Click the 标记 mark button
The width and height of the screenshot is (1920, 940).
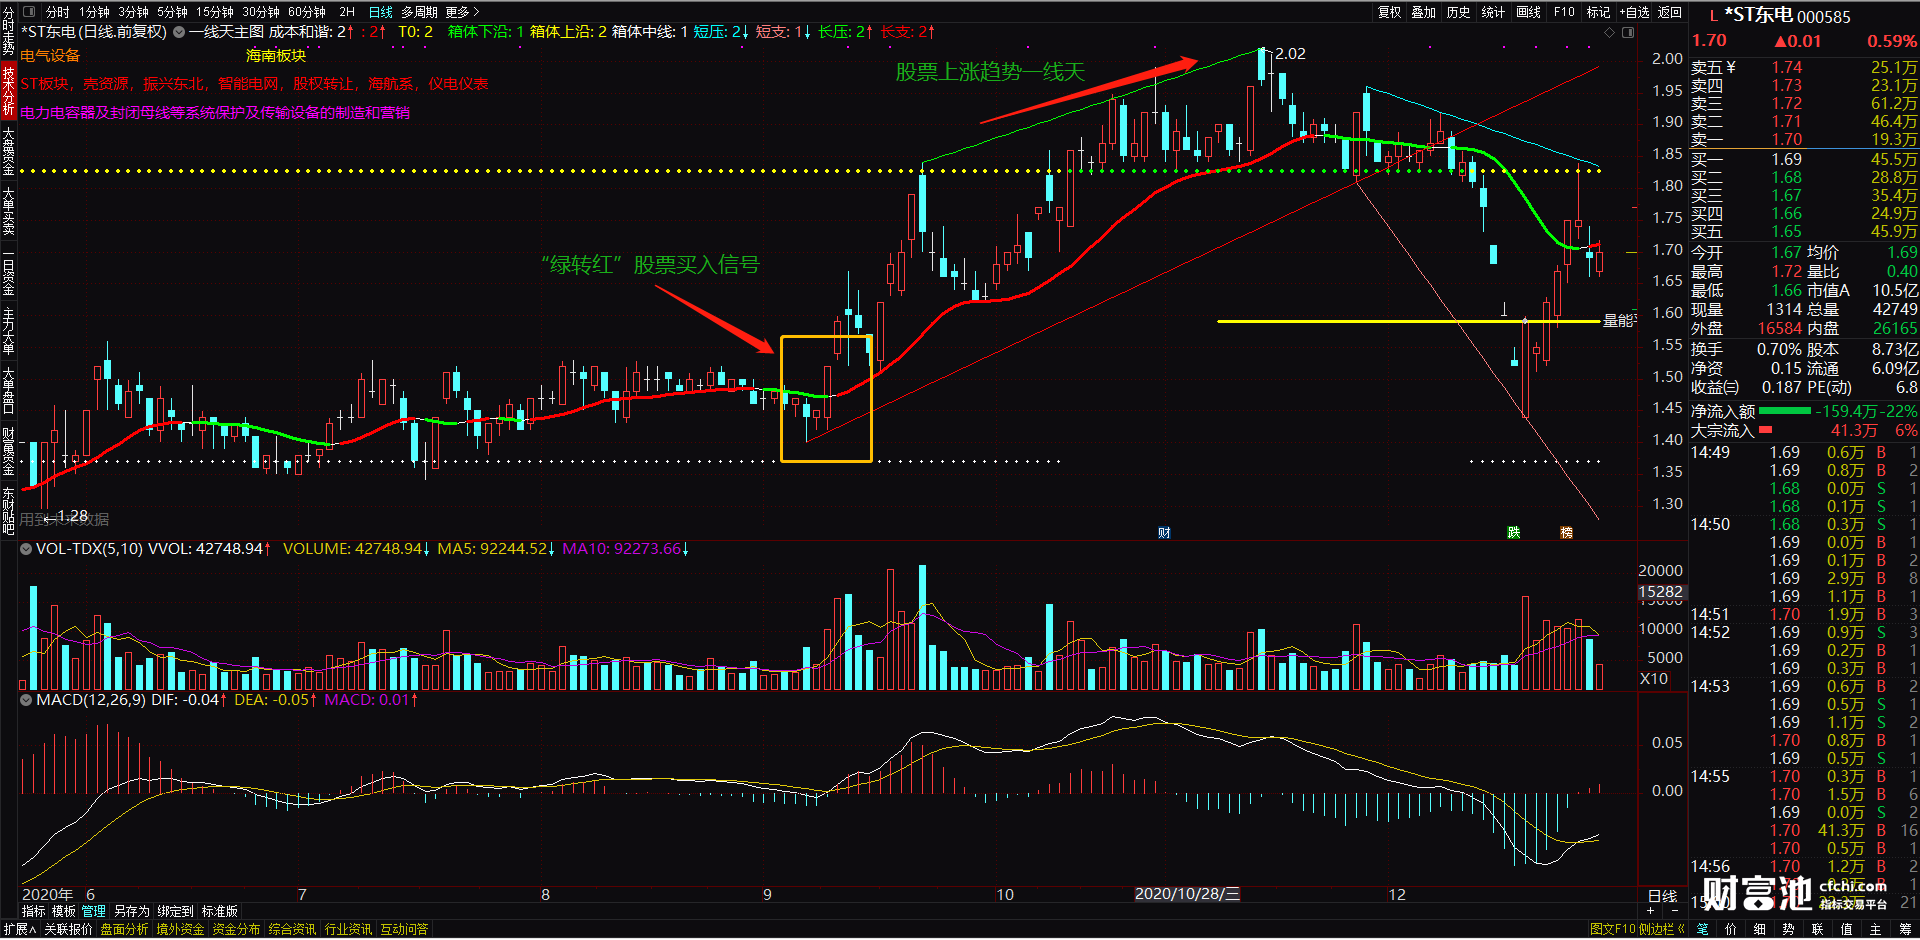(1598, 12)
